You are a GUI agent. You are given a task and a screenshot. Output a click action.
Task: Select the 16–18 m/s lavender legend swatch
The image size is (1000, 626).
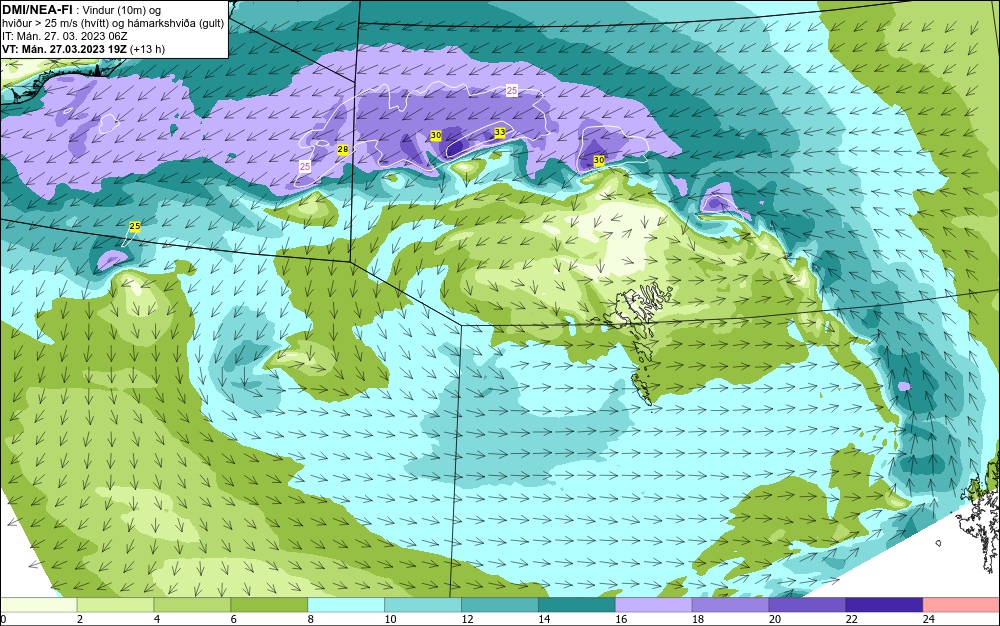click(653, 604)
